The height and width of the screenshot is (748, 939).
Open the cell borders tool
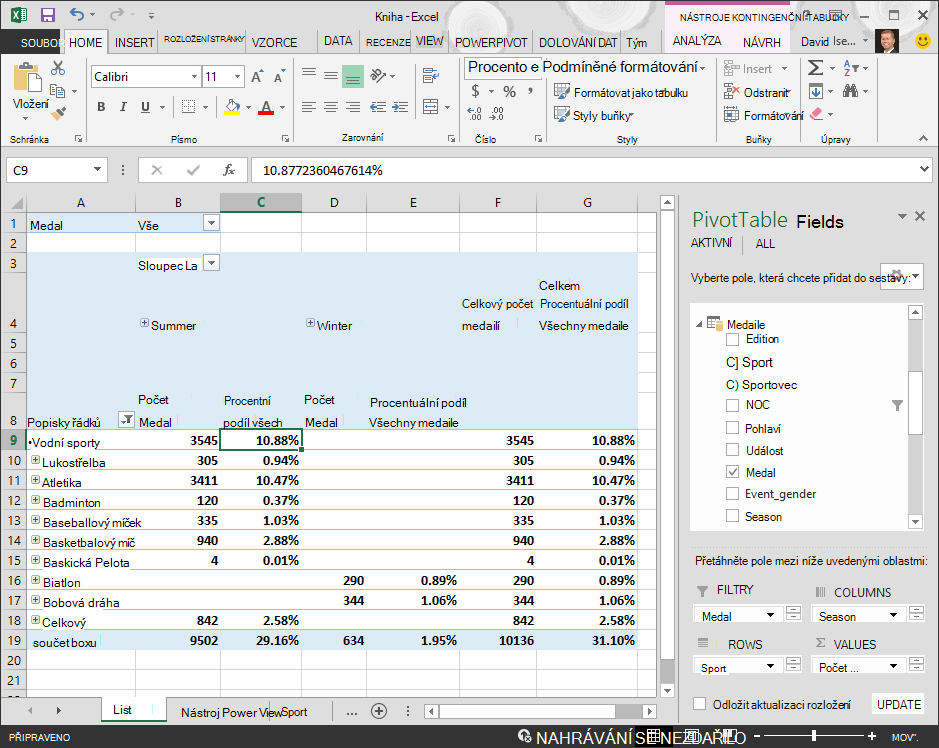[x=189, y=107]
